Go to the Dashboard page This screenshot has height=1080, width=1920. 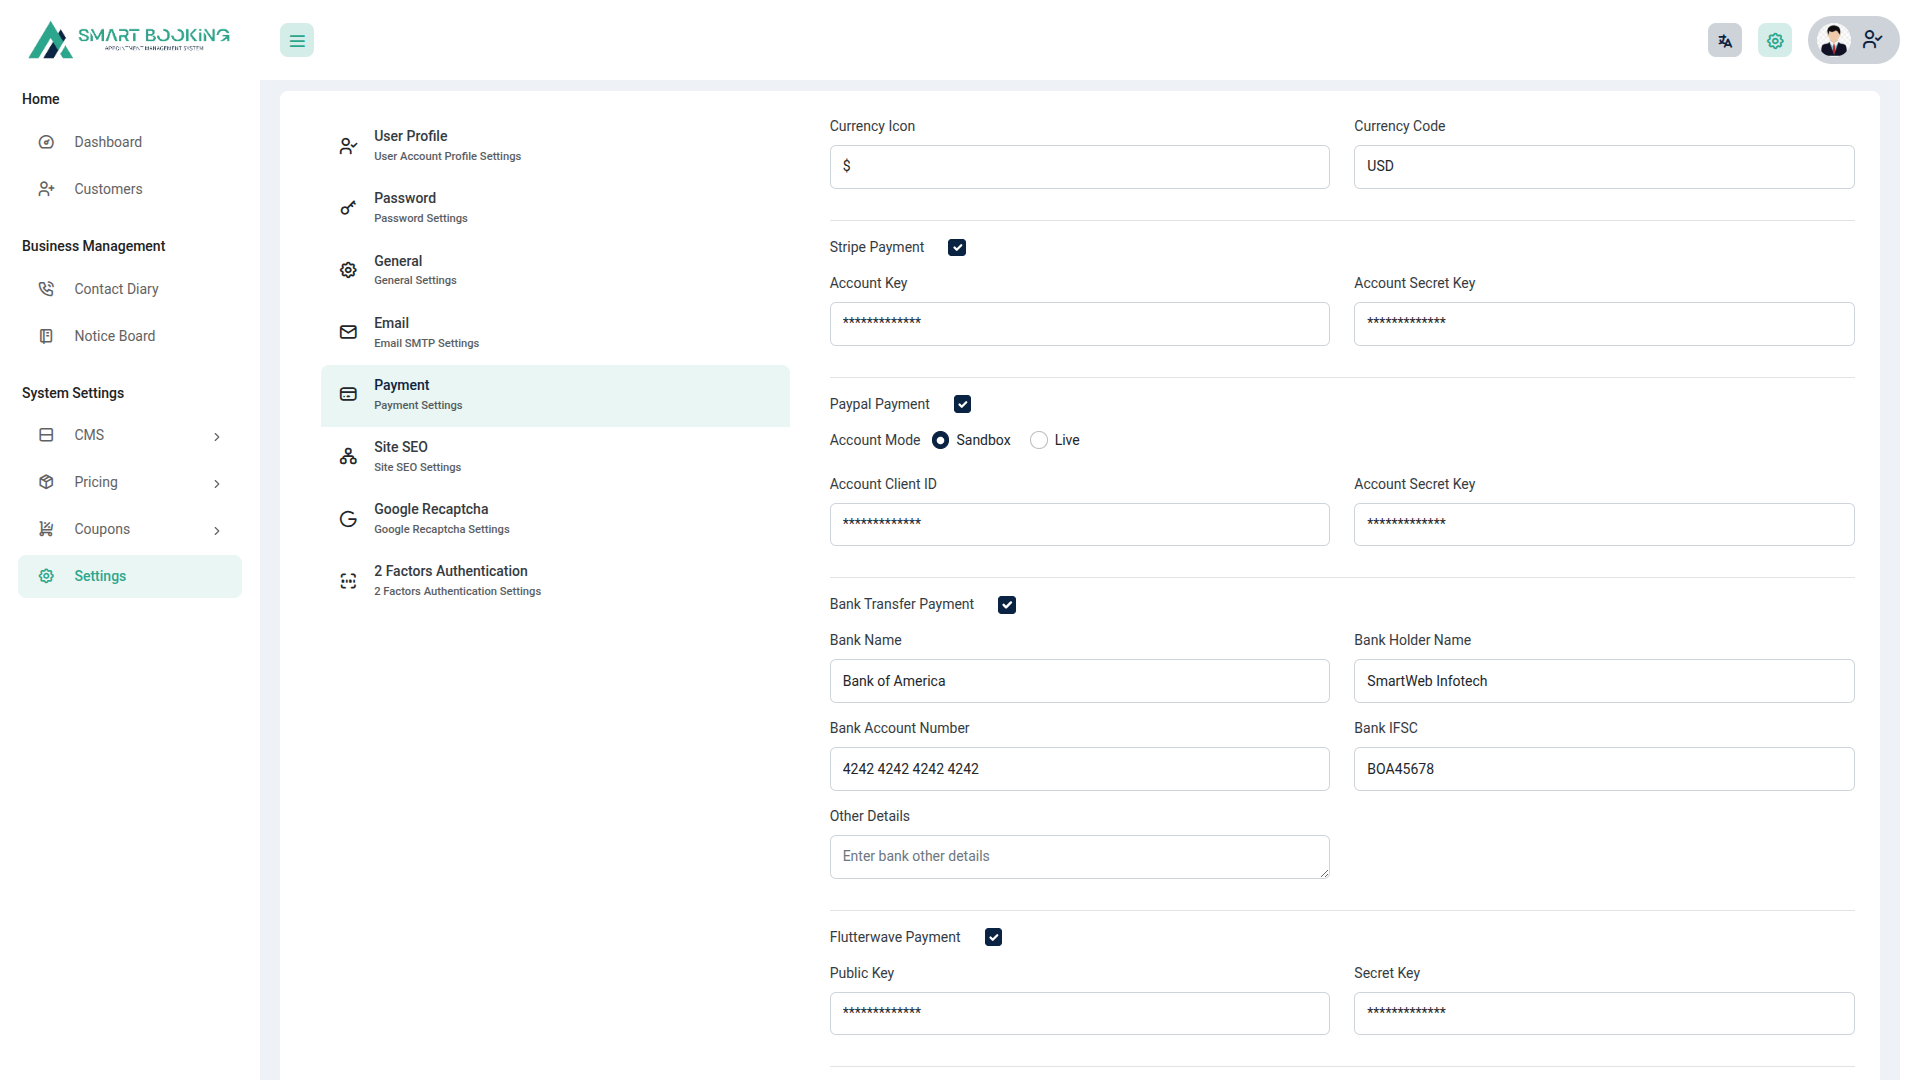108,142
